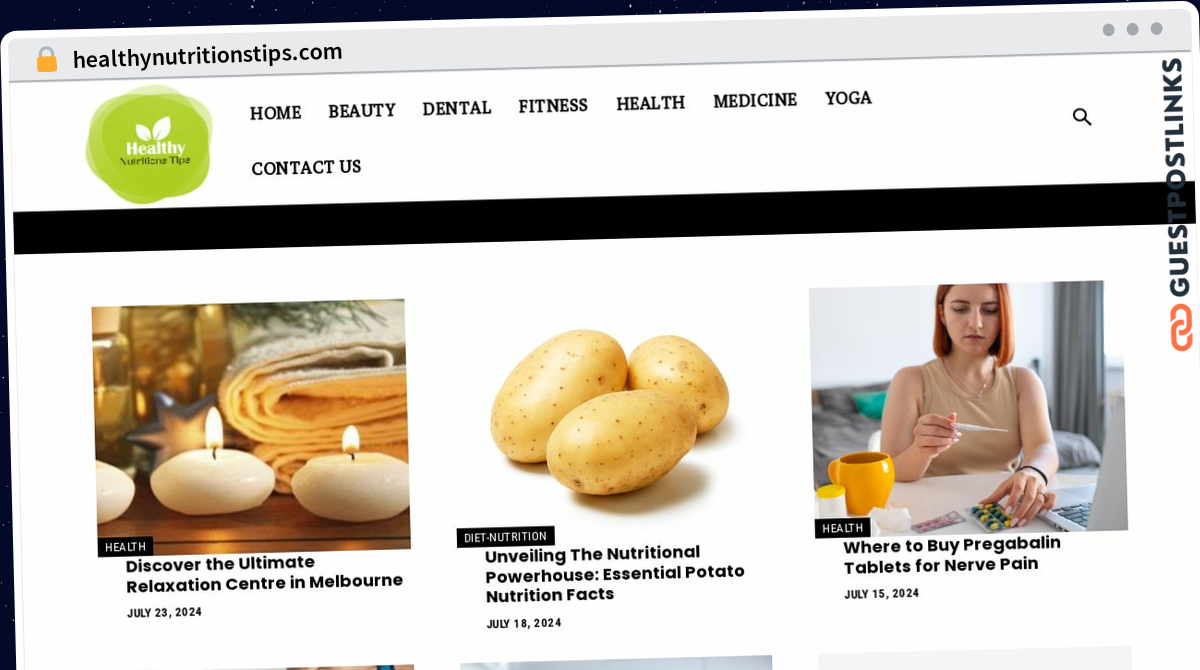Go to the HOME menu item
This screenshot has width=1200, height=670.
pyautogui.click(x=275, y=113)
